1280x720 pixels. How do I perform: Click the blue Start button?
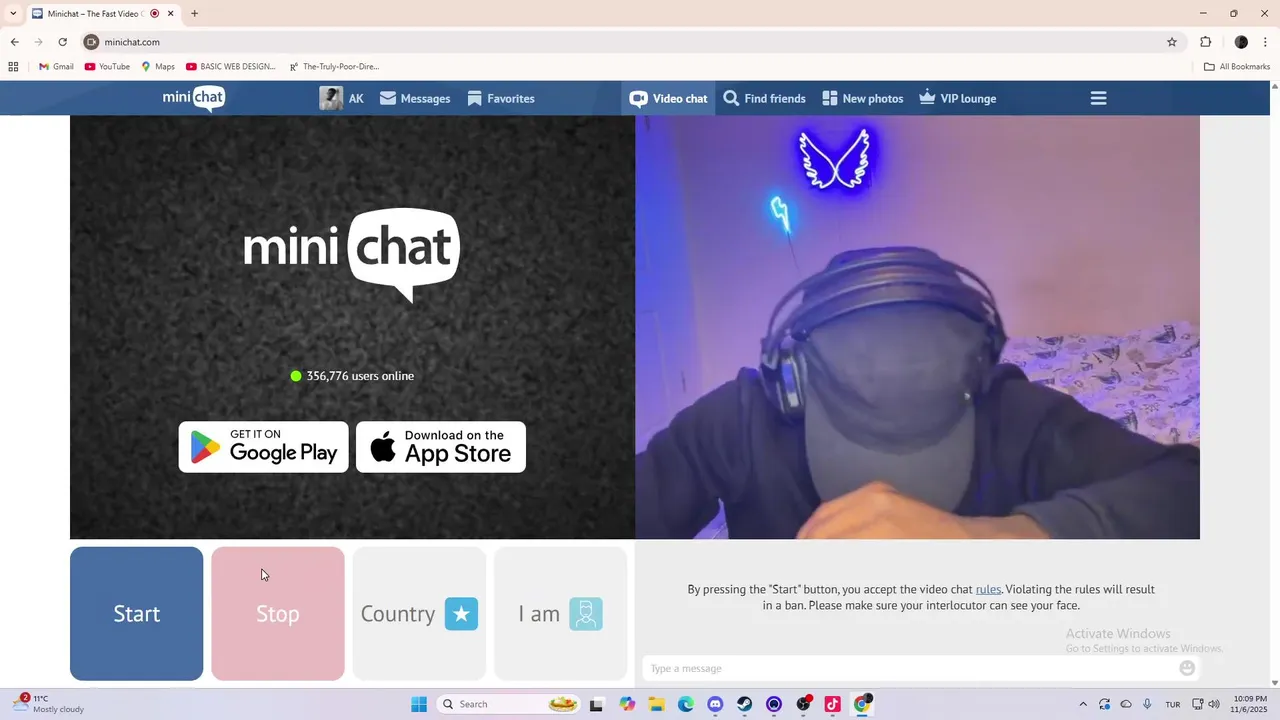point(137,613)
